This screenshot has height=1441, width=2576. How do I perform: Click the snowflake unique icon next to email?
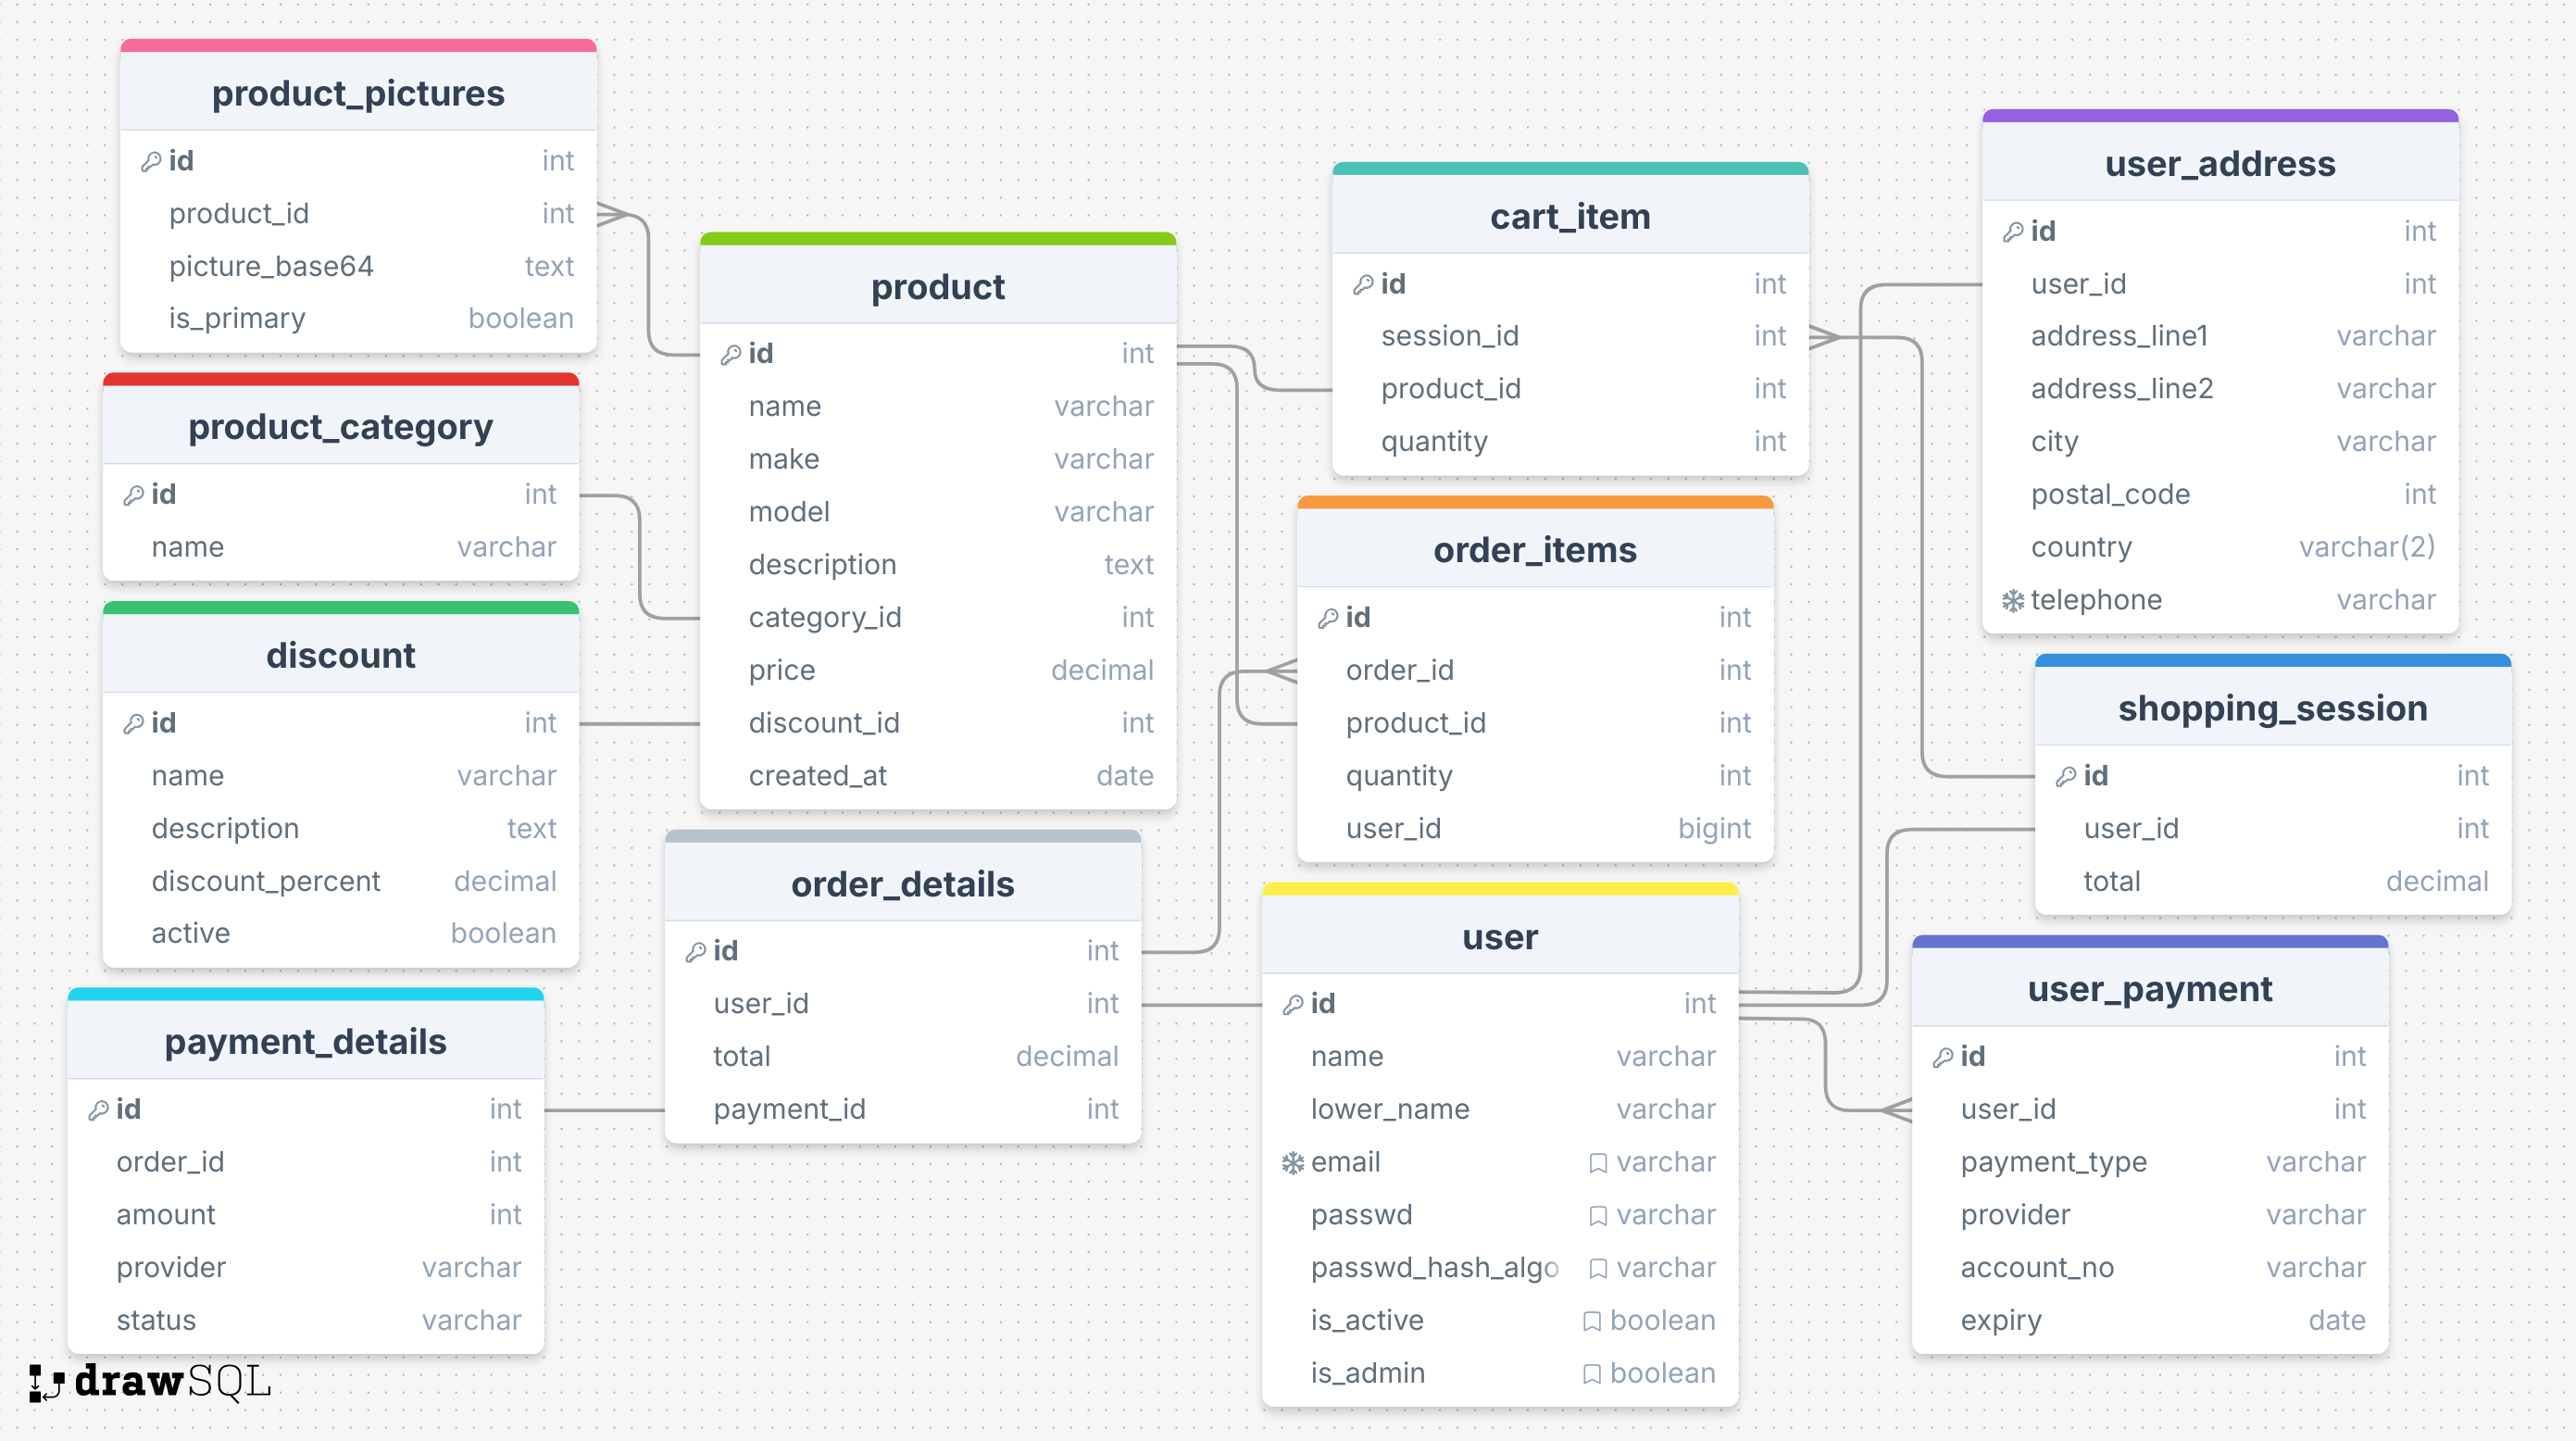click(1293, 1162)
